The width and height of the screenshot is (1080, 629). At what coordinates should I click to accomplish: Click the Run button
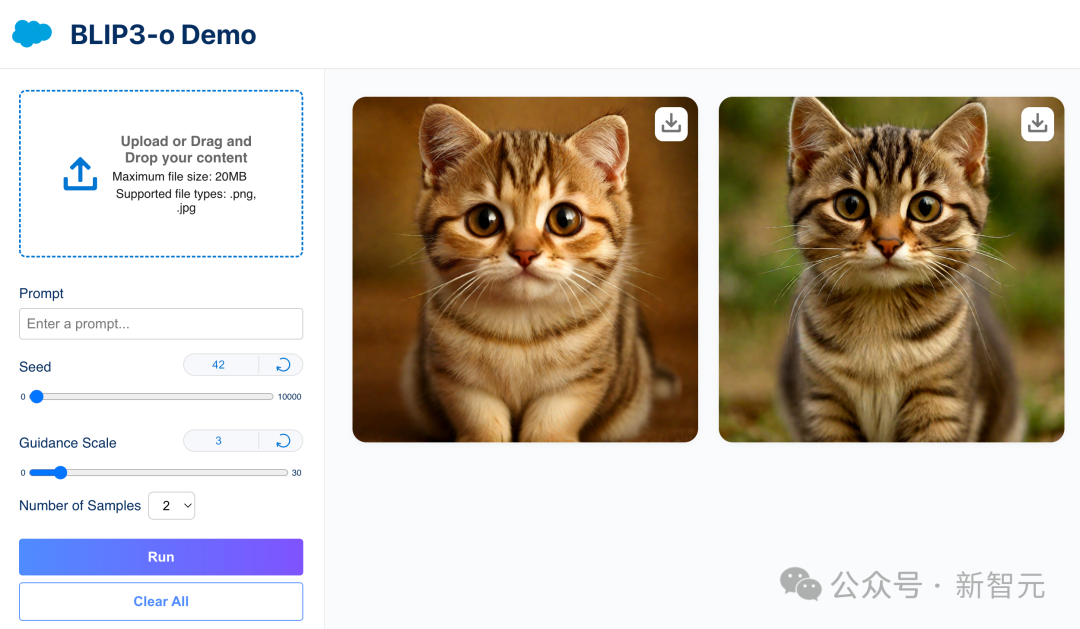coord(161,557)
